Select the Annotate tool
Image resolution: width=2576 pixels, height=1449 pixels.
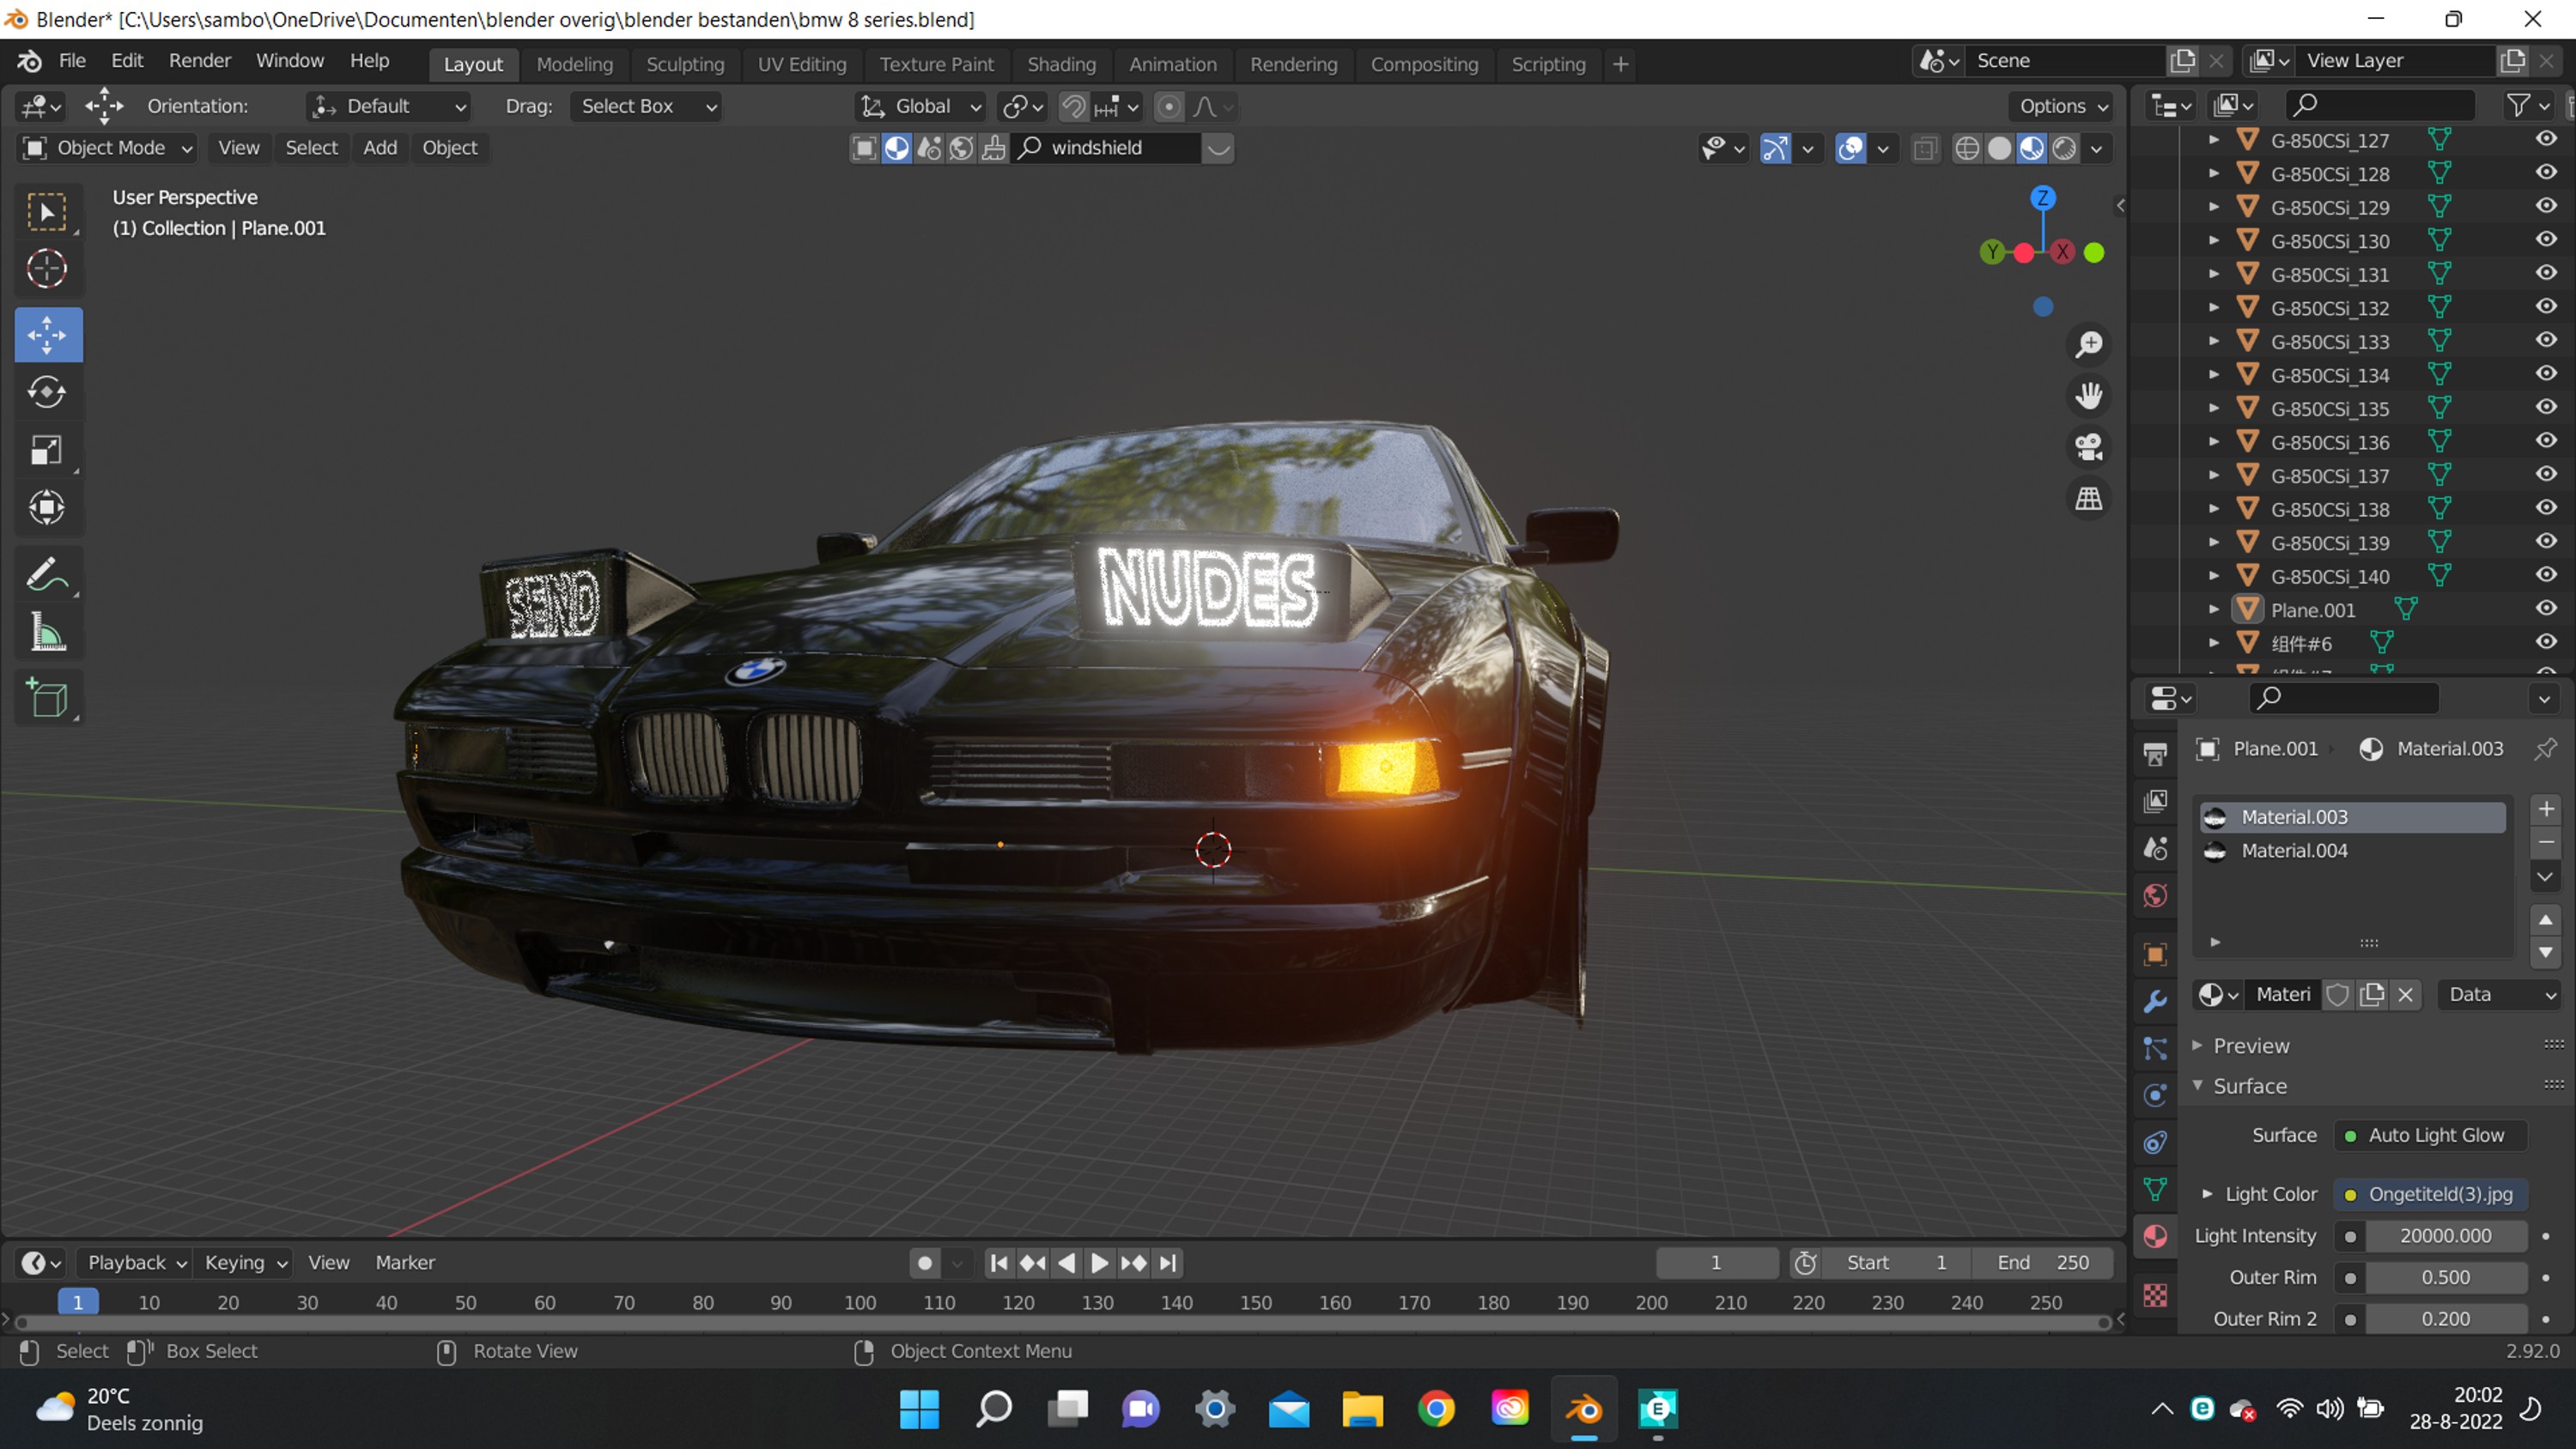47,572
